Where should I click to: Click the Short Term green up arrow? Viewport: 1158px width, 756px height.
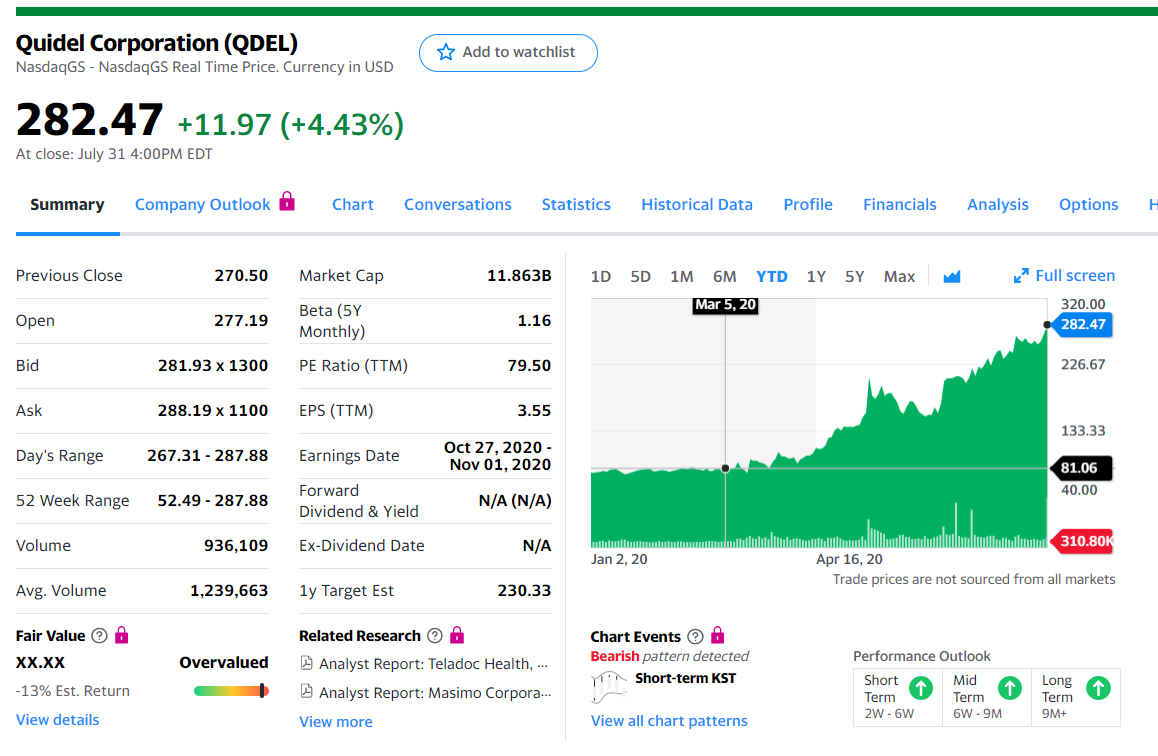coord(921,688)
